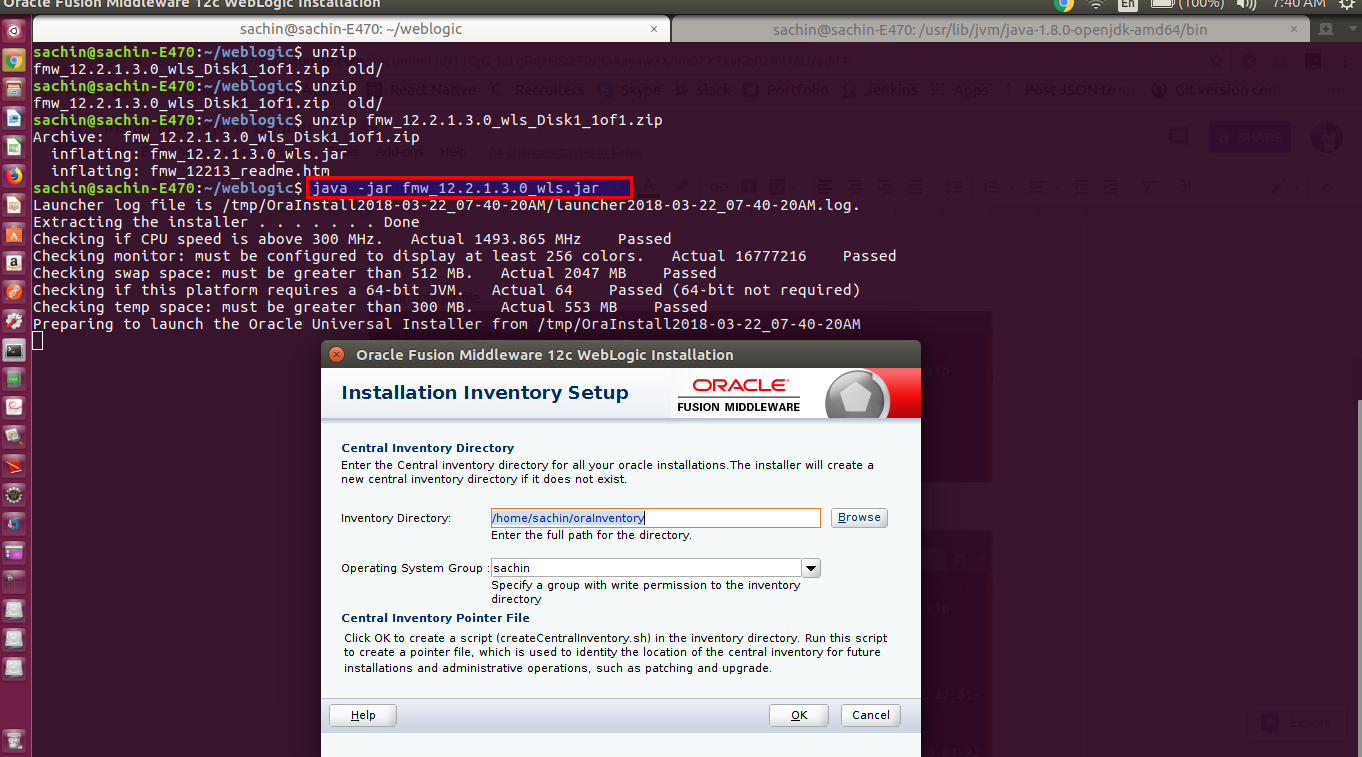Open the Trash in the dock
1362x757 pixels.
click(x=14, y=741)
